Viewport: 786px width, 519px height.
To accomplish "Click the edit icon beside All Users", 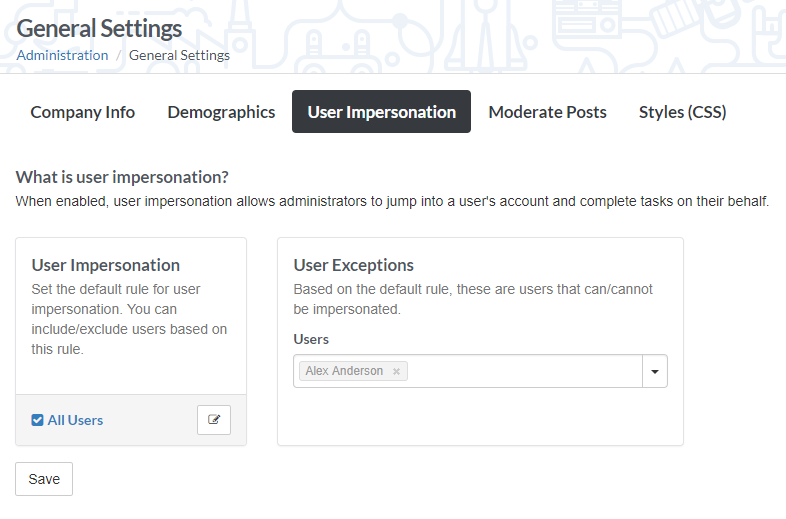I will pyautogui.click(x=214, y=420).
